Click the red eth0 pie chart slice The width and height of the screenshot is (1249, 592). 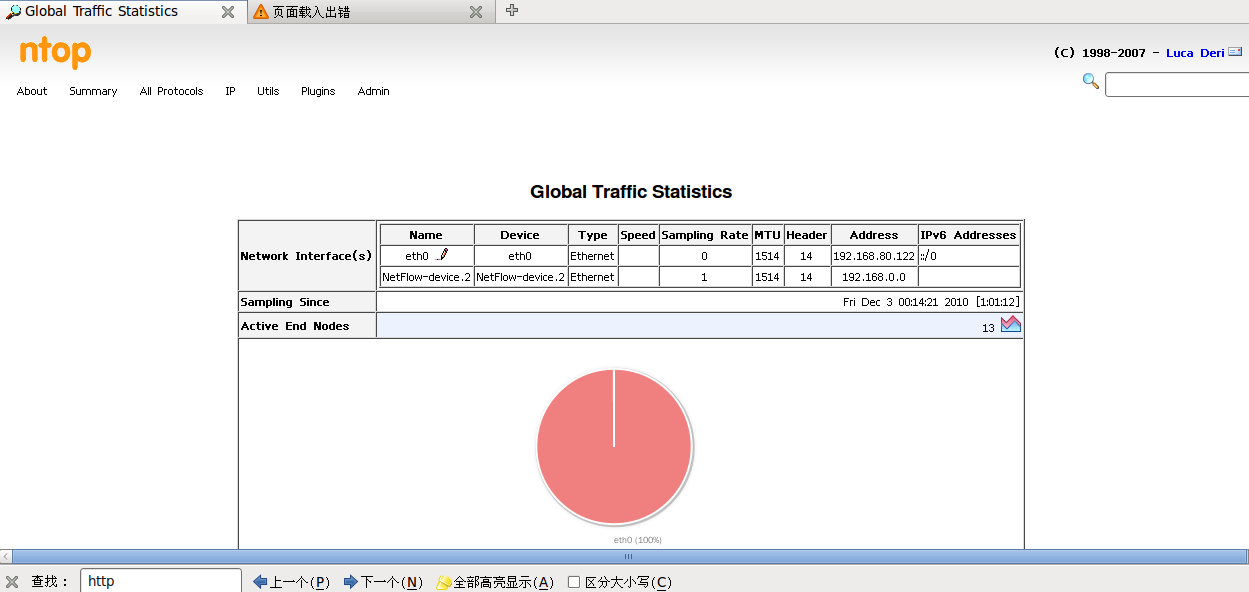(x=614, y=447)
